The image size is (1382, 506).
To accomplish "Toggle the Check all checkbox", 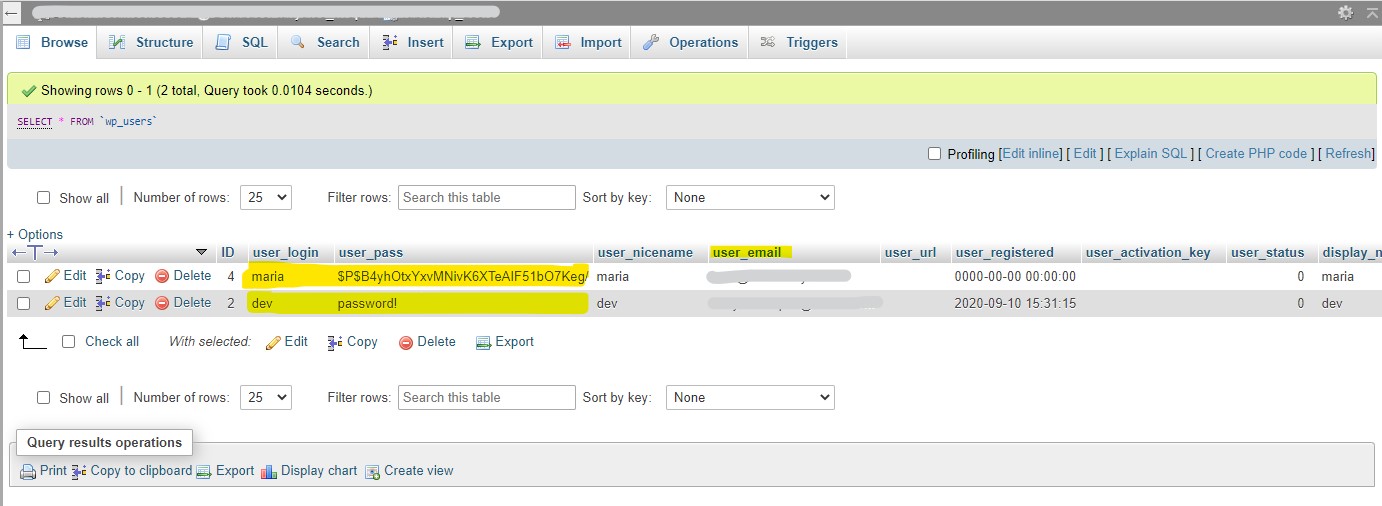I will click(x=69, y=342).
